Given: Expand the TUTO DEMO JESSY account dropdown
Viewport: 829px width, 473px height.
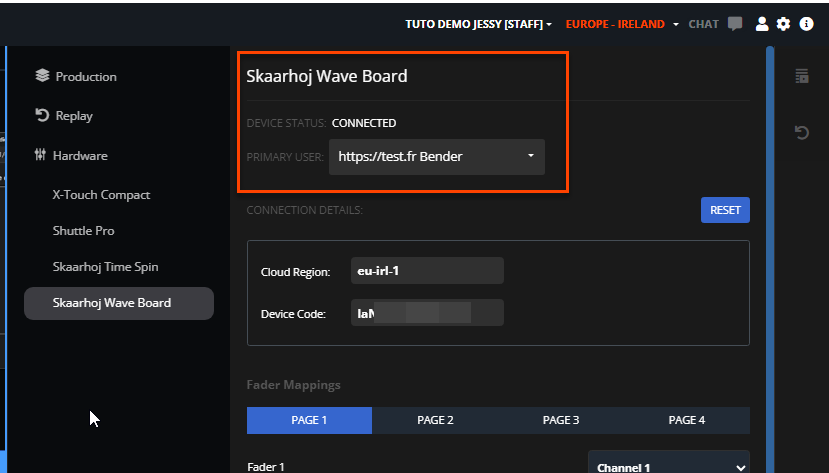Looking at the screenshot, I should pyautogui.click(x=478, y=24).
